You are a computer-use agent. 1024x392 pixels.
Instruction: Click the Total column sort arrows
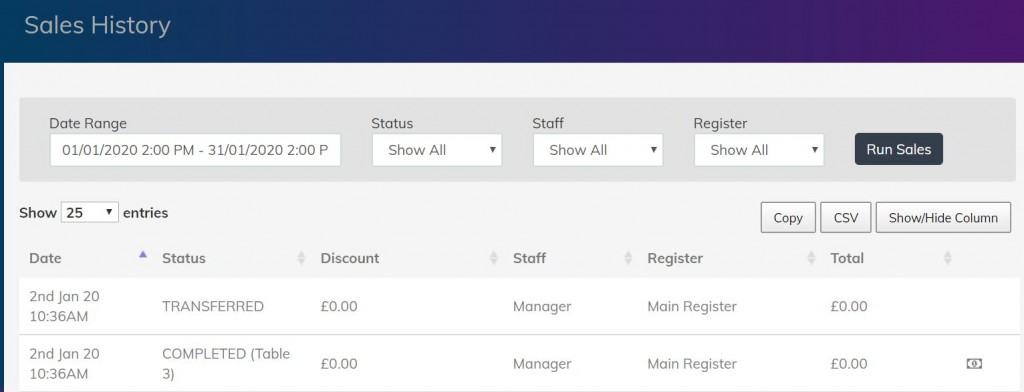point(947,258)
